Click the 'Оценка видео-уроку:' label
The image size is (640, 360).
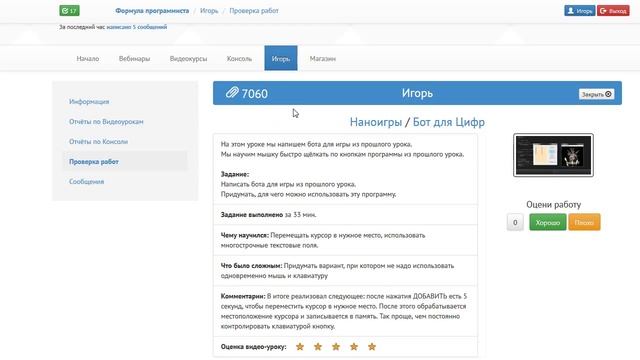[x=253, y=347]
